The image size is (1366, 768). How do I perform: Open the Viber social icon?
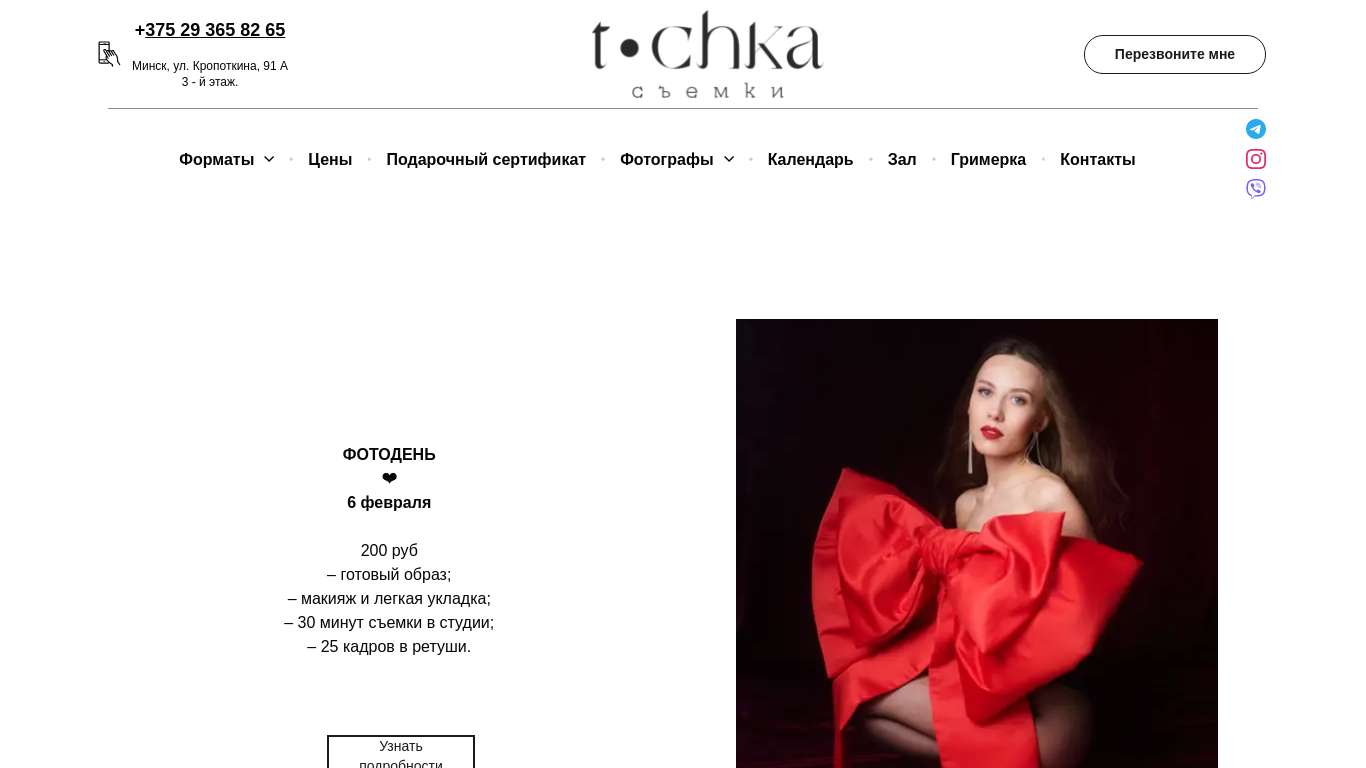(x=1256, y=189)
